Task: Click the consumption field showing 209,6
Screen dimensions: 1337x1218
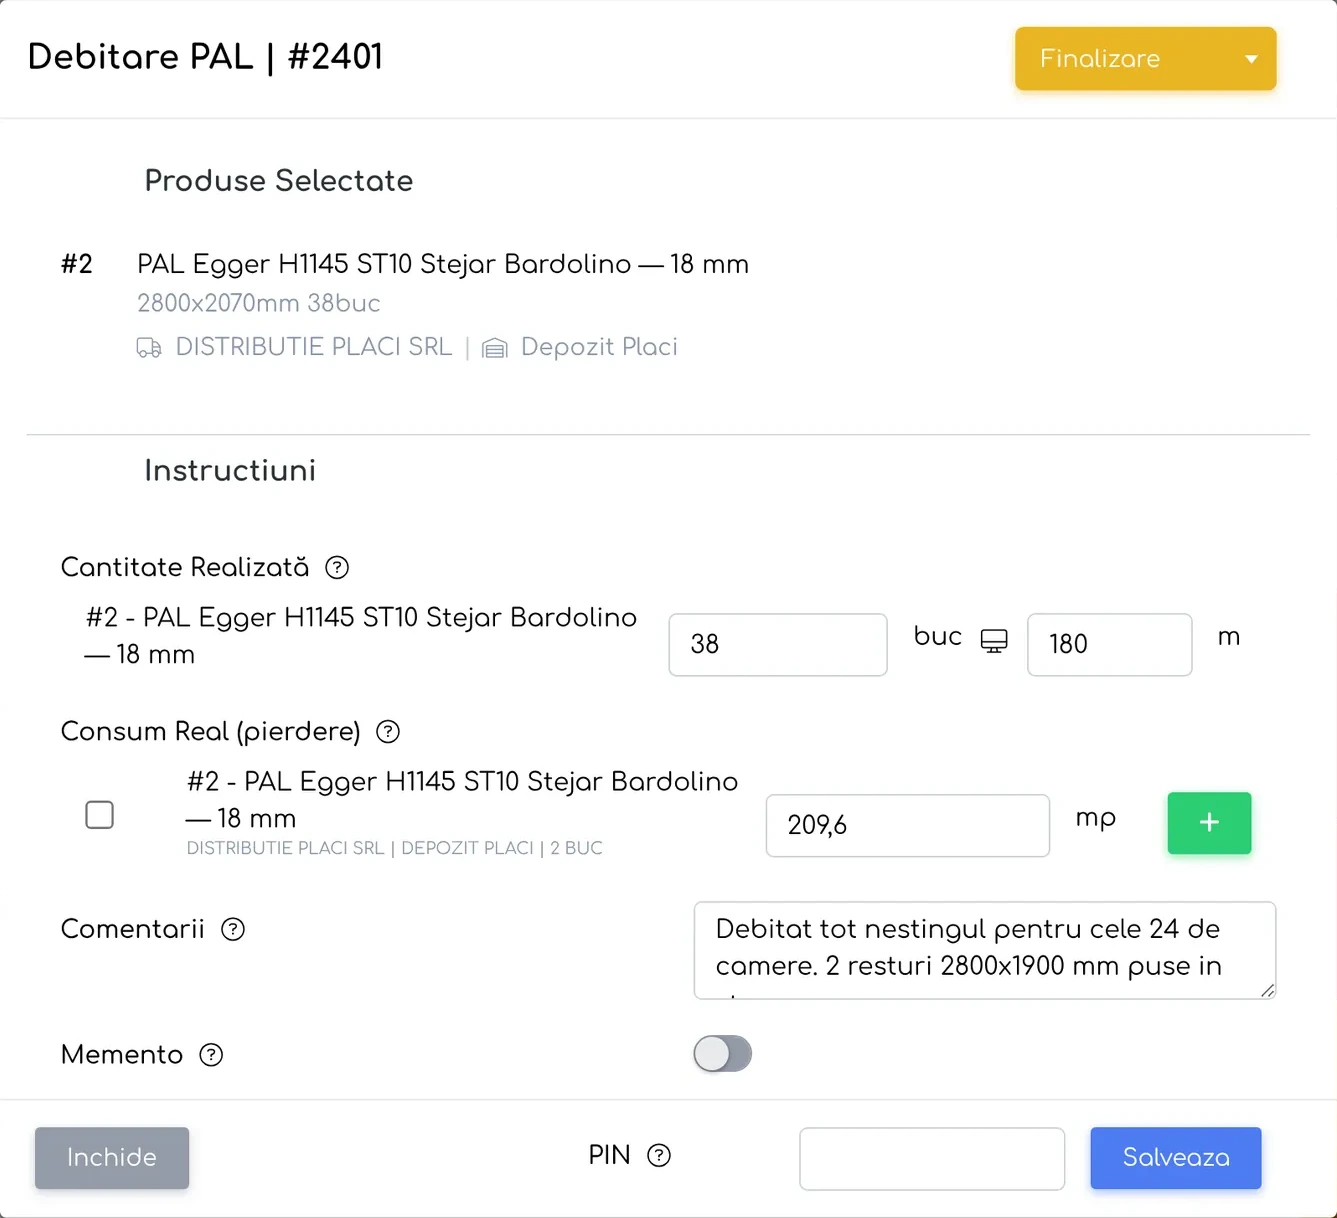Action: click(908, 826)
